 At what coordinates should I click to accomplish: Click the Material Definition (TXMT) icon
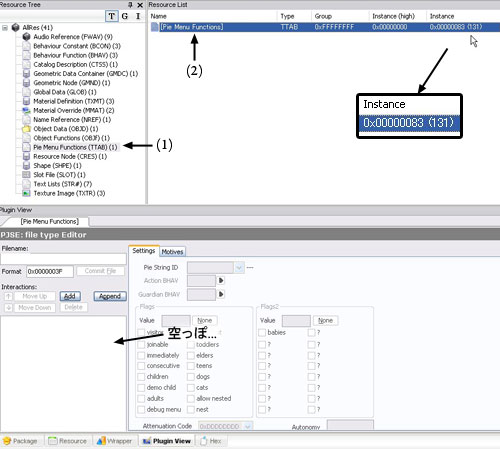[x=26, y=101]
